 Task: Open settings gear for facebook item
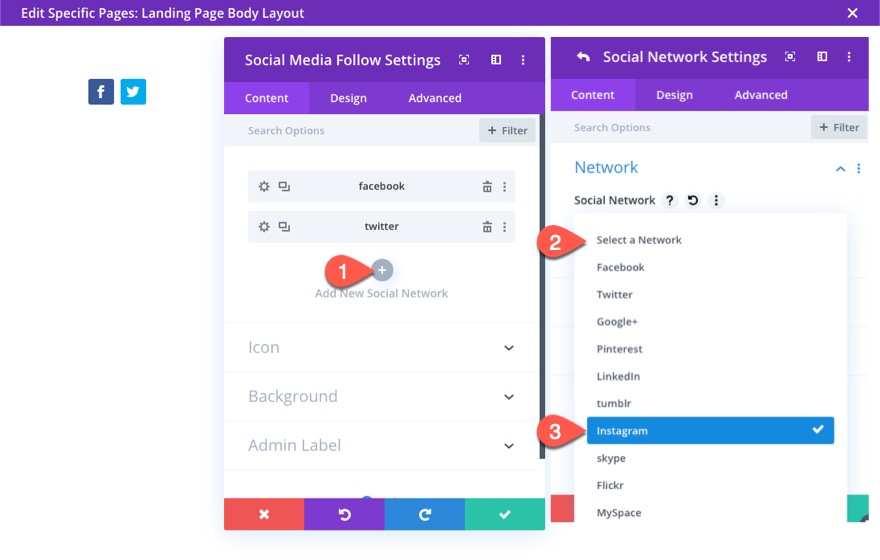[264, 187]
